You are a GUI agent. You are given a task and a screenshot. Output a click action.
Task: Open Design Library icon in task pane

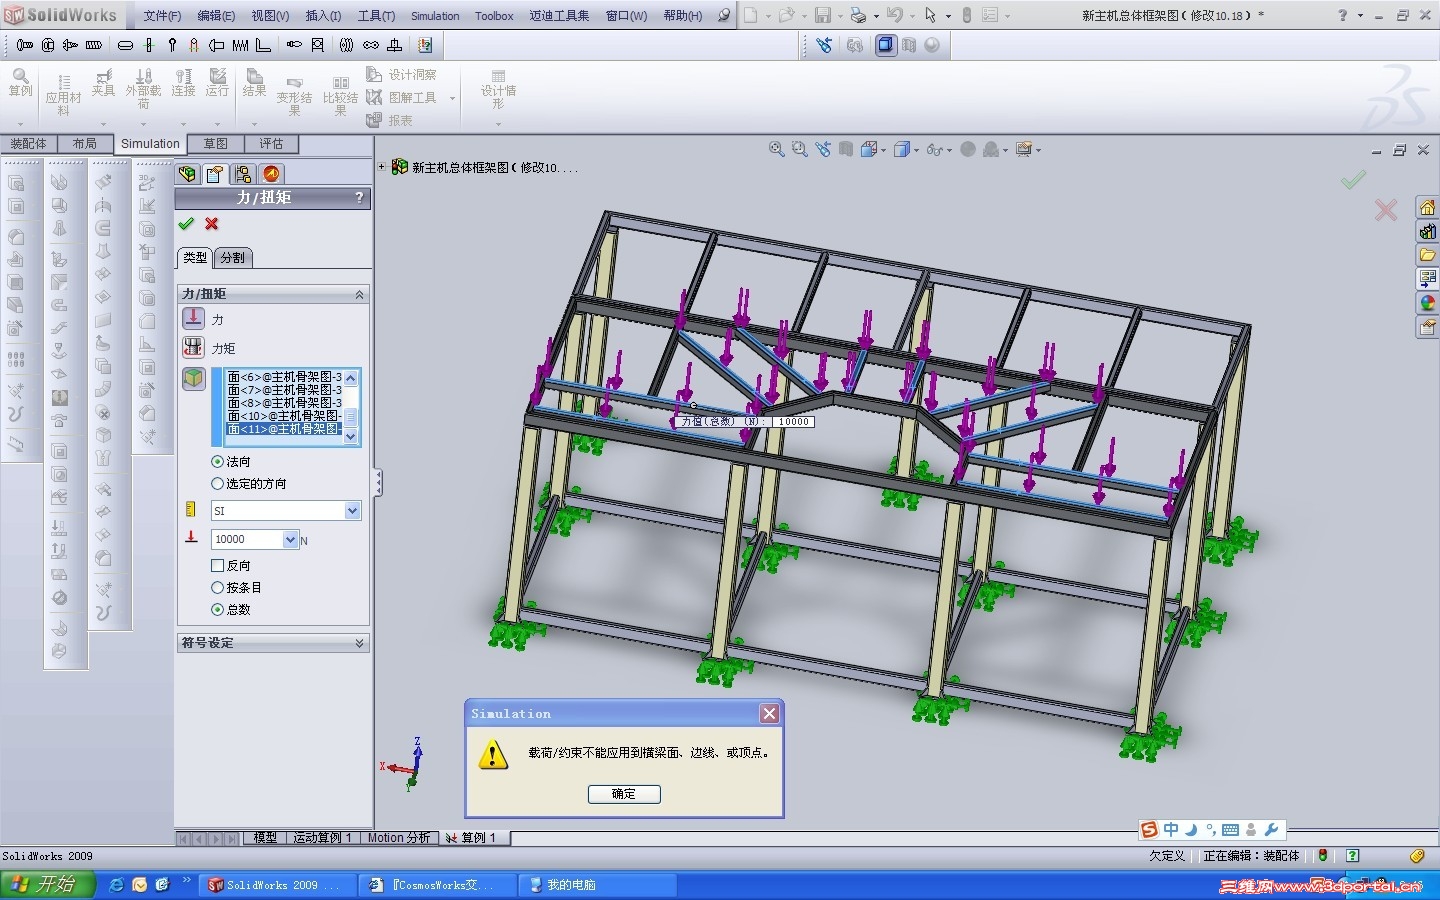(1427, 231)
